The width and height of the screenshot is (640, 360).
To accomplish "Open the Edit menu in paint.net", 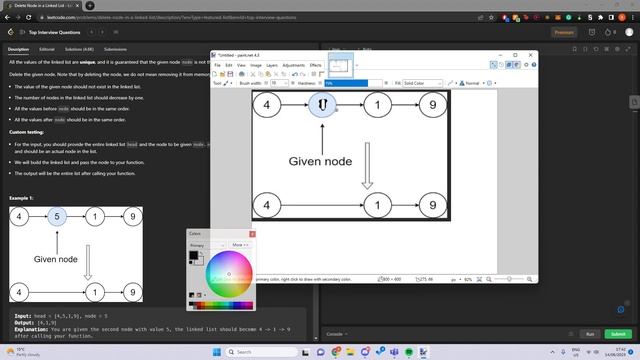I will pyautogui.click(x=229, y=65).
